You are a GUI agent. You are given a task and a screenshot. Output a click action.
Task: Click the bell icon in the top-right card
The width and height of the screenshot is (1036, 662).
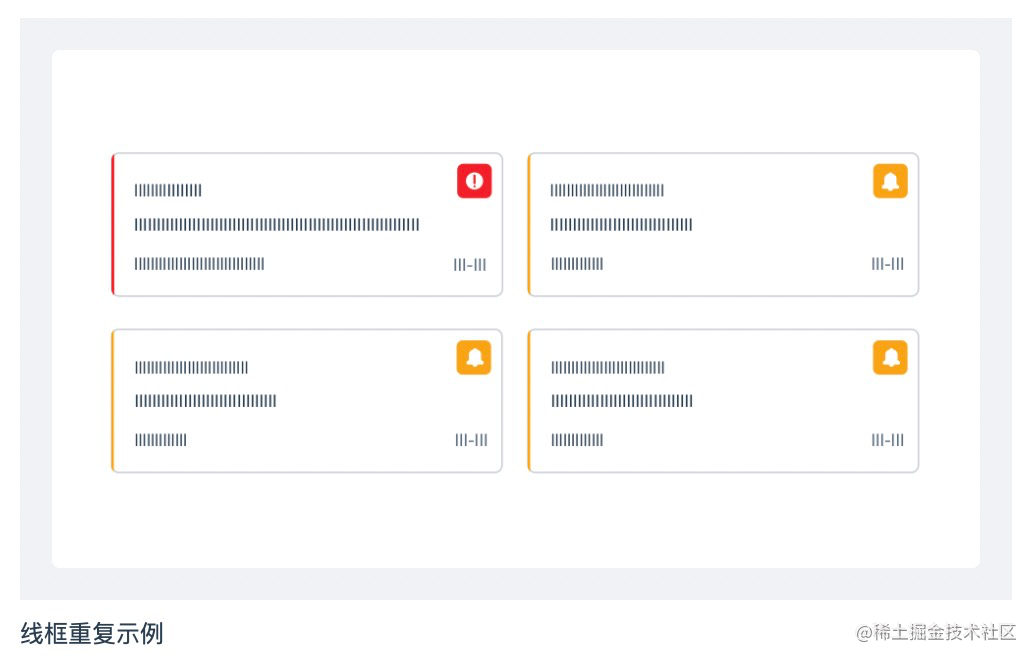pos(890,181)
